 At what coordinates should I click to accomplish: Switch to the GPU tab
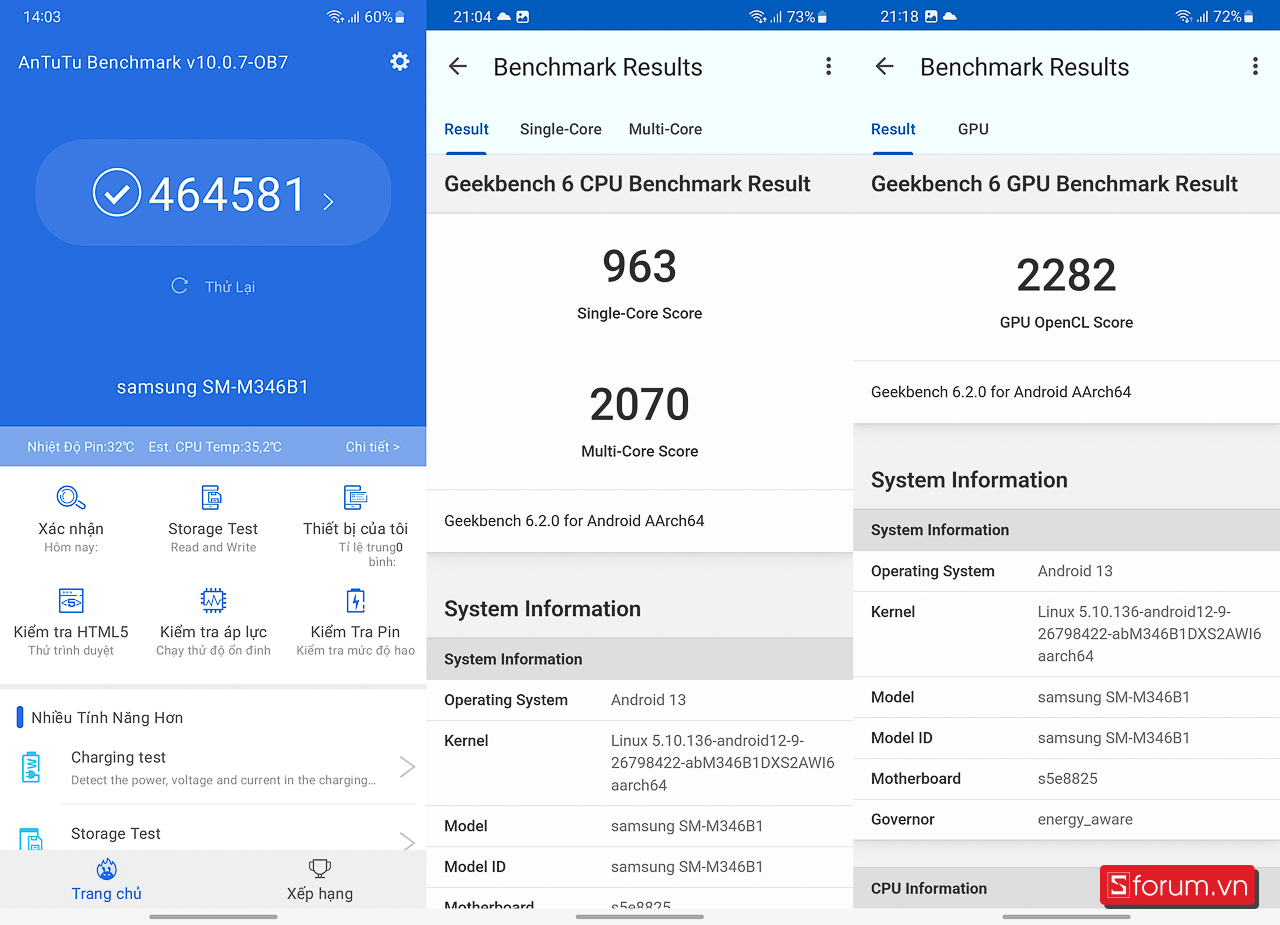click(973, 129)
